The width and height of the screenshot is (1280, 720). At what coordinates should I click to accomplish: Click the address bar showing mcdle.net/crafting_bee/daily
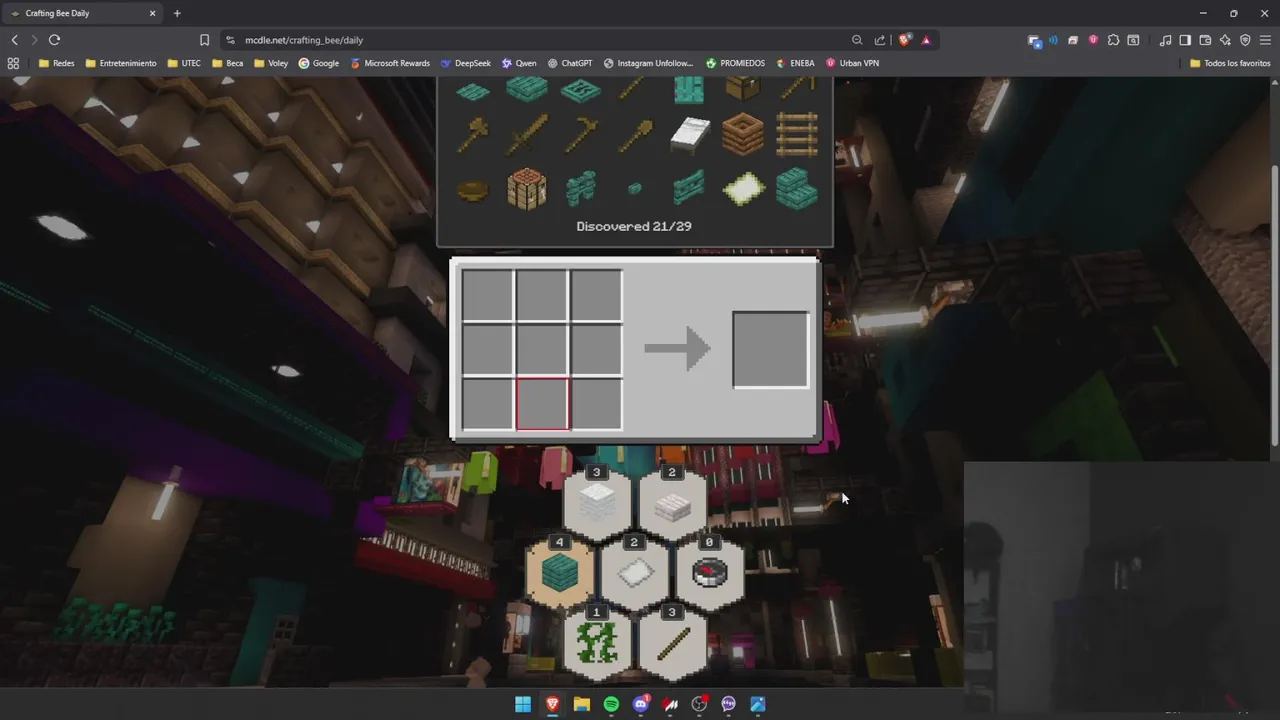pos(540,40)
